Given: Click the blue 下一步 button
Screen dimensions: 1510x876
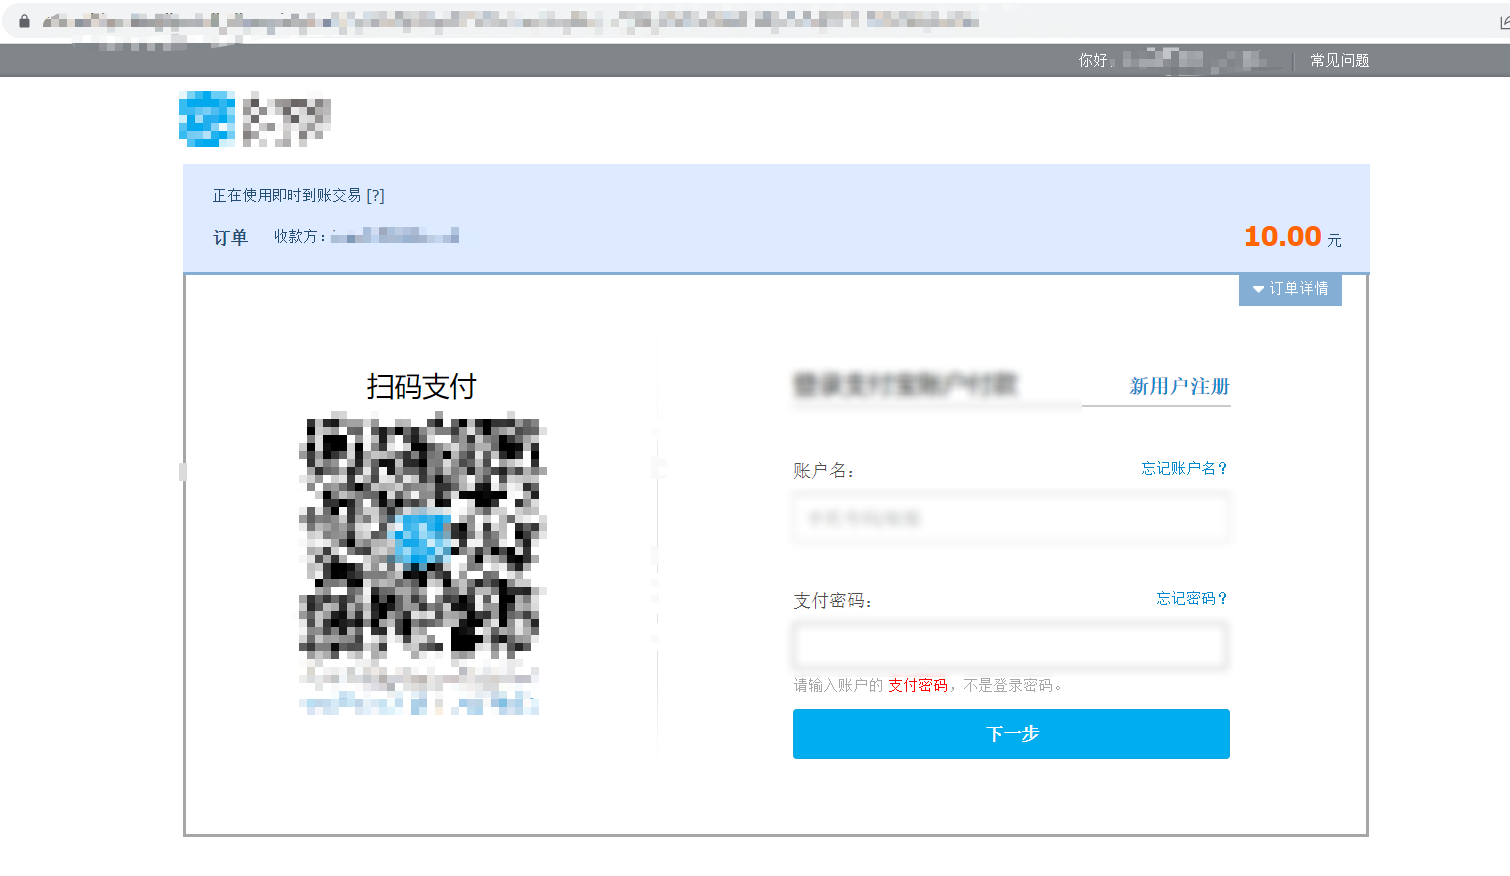Looking at the screenshot, I should [1011, 734].
